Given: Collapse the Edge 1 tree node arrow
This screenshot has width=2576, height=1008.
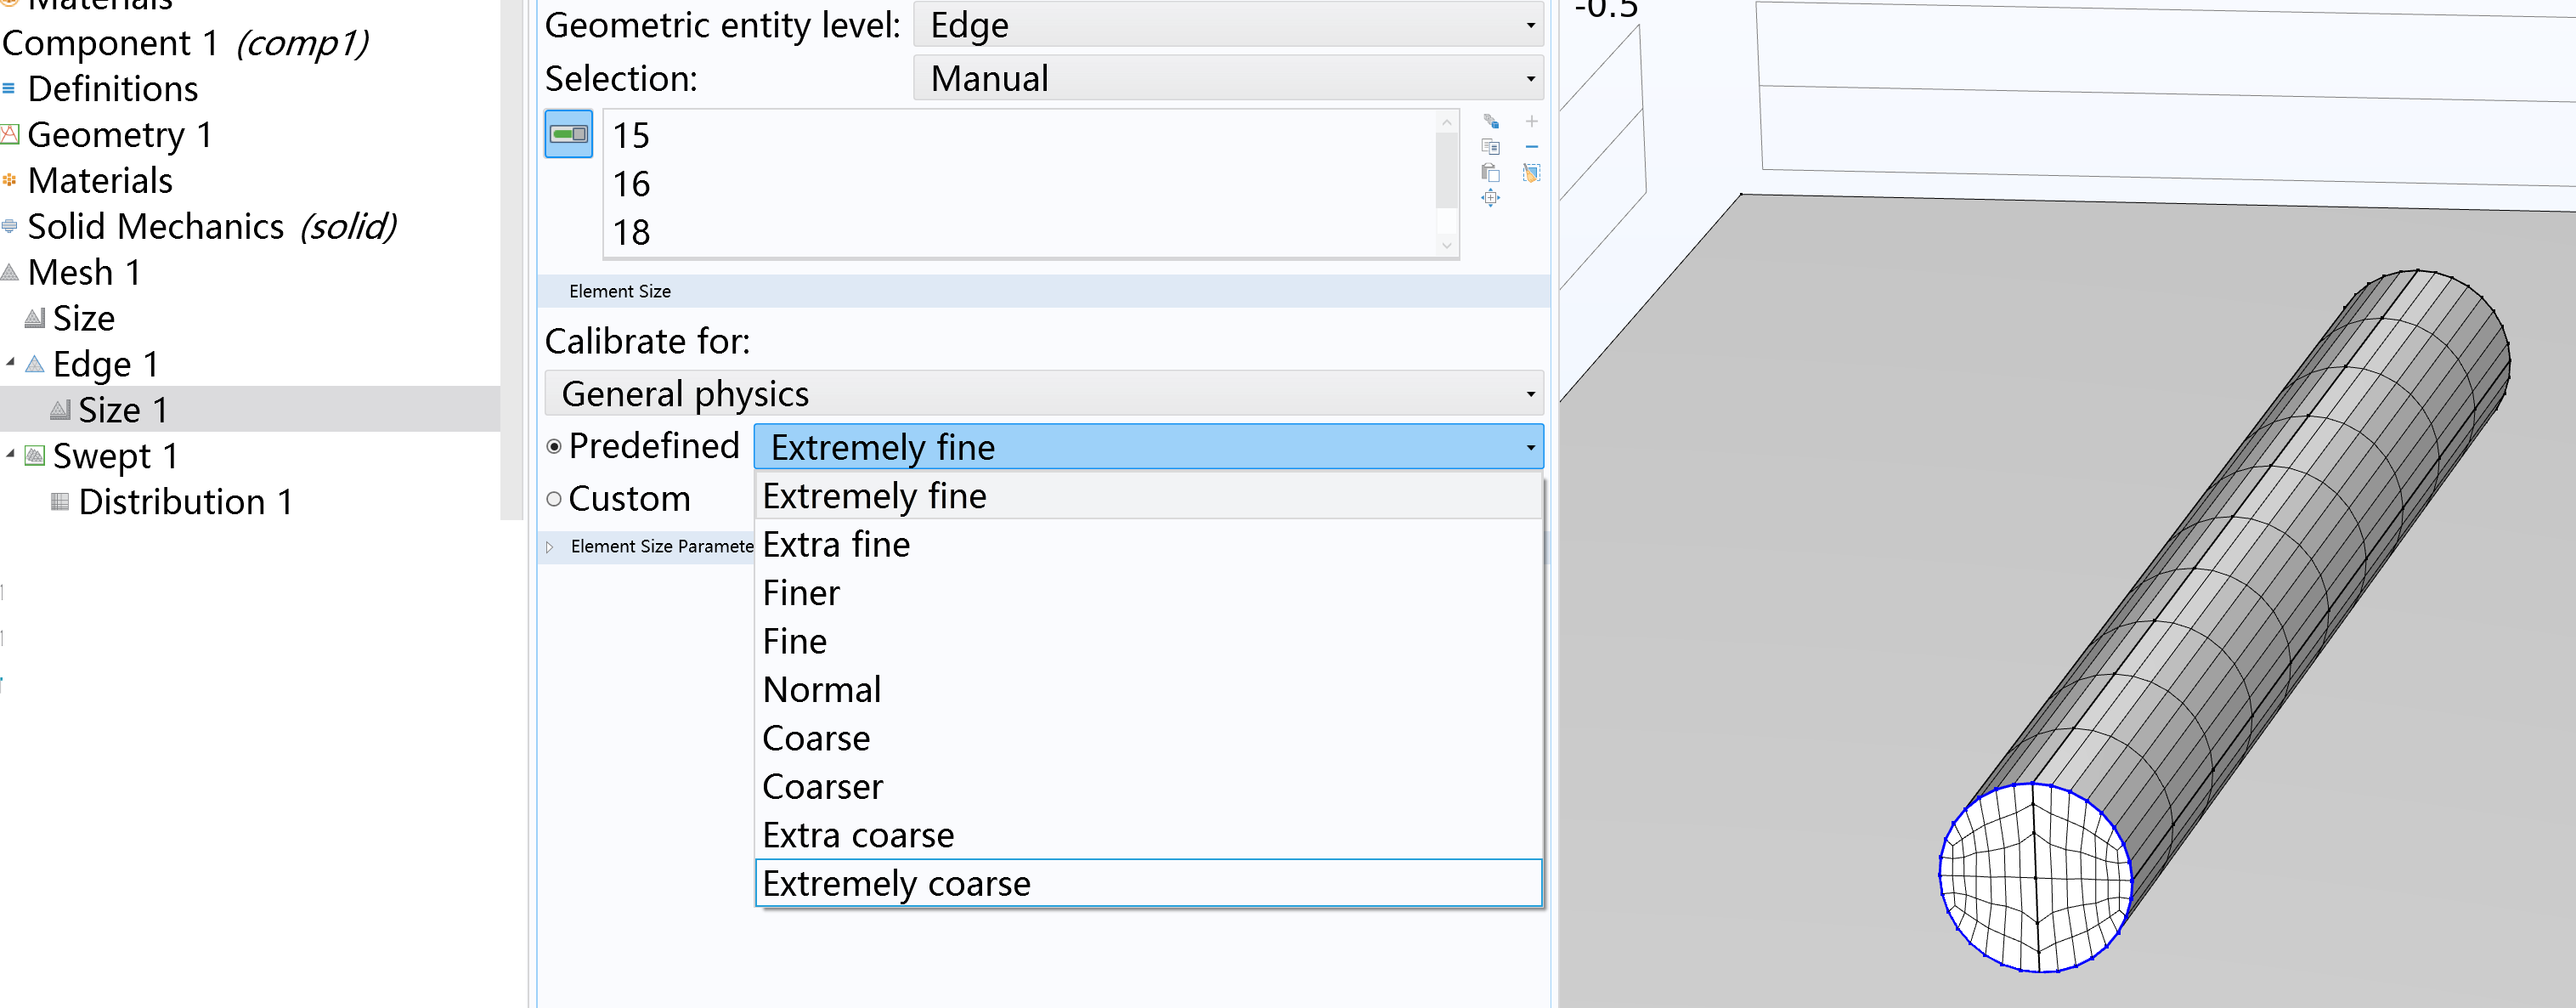Looking at the screenshot, I should coord(11,362).
